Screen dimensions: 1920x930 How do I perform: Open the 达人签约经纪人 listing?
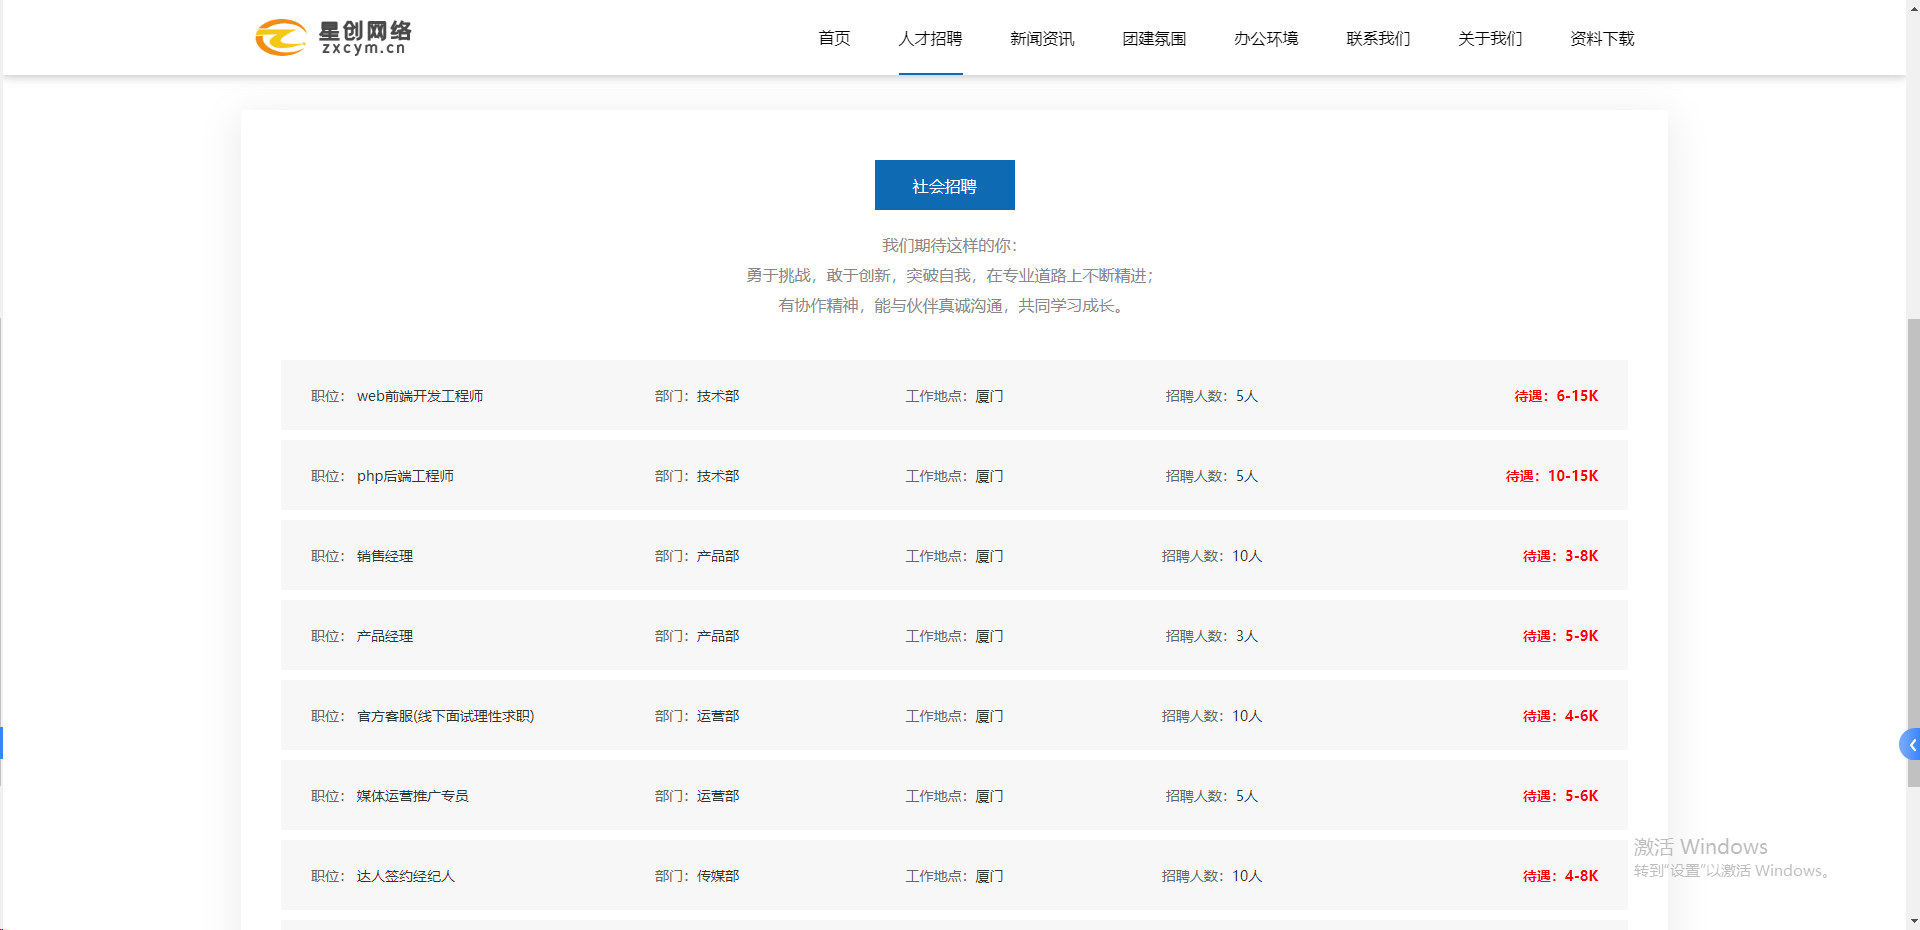pyautogui.click(x=405, y=876)
